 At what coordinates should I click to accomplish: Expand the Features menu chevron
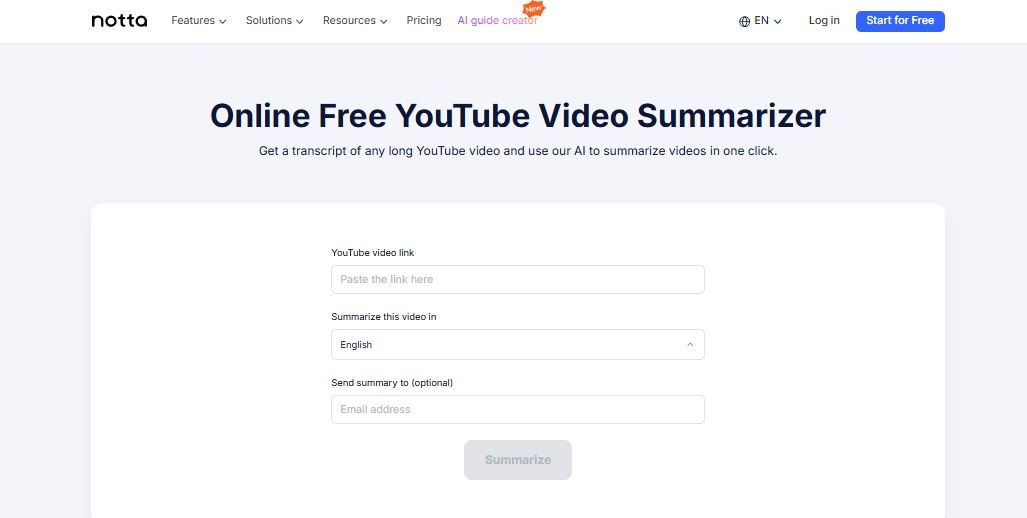pyautogui.click(x=223, y=22)
